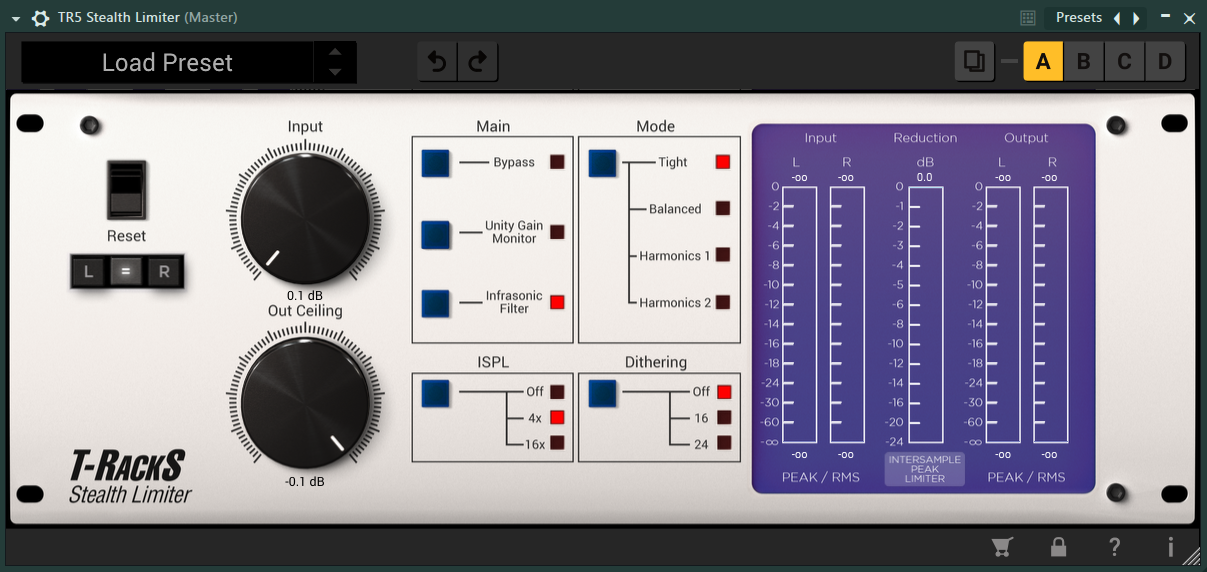The width and height of the screenshot is (1207, 572).
Task: Click the Input value 0.1 dB
Action: (305, 295)
